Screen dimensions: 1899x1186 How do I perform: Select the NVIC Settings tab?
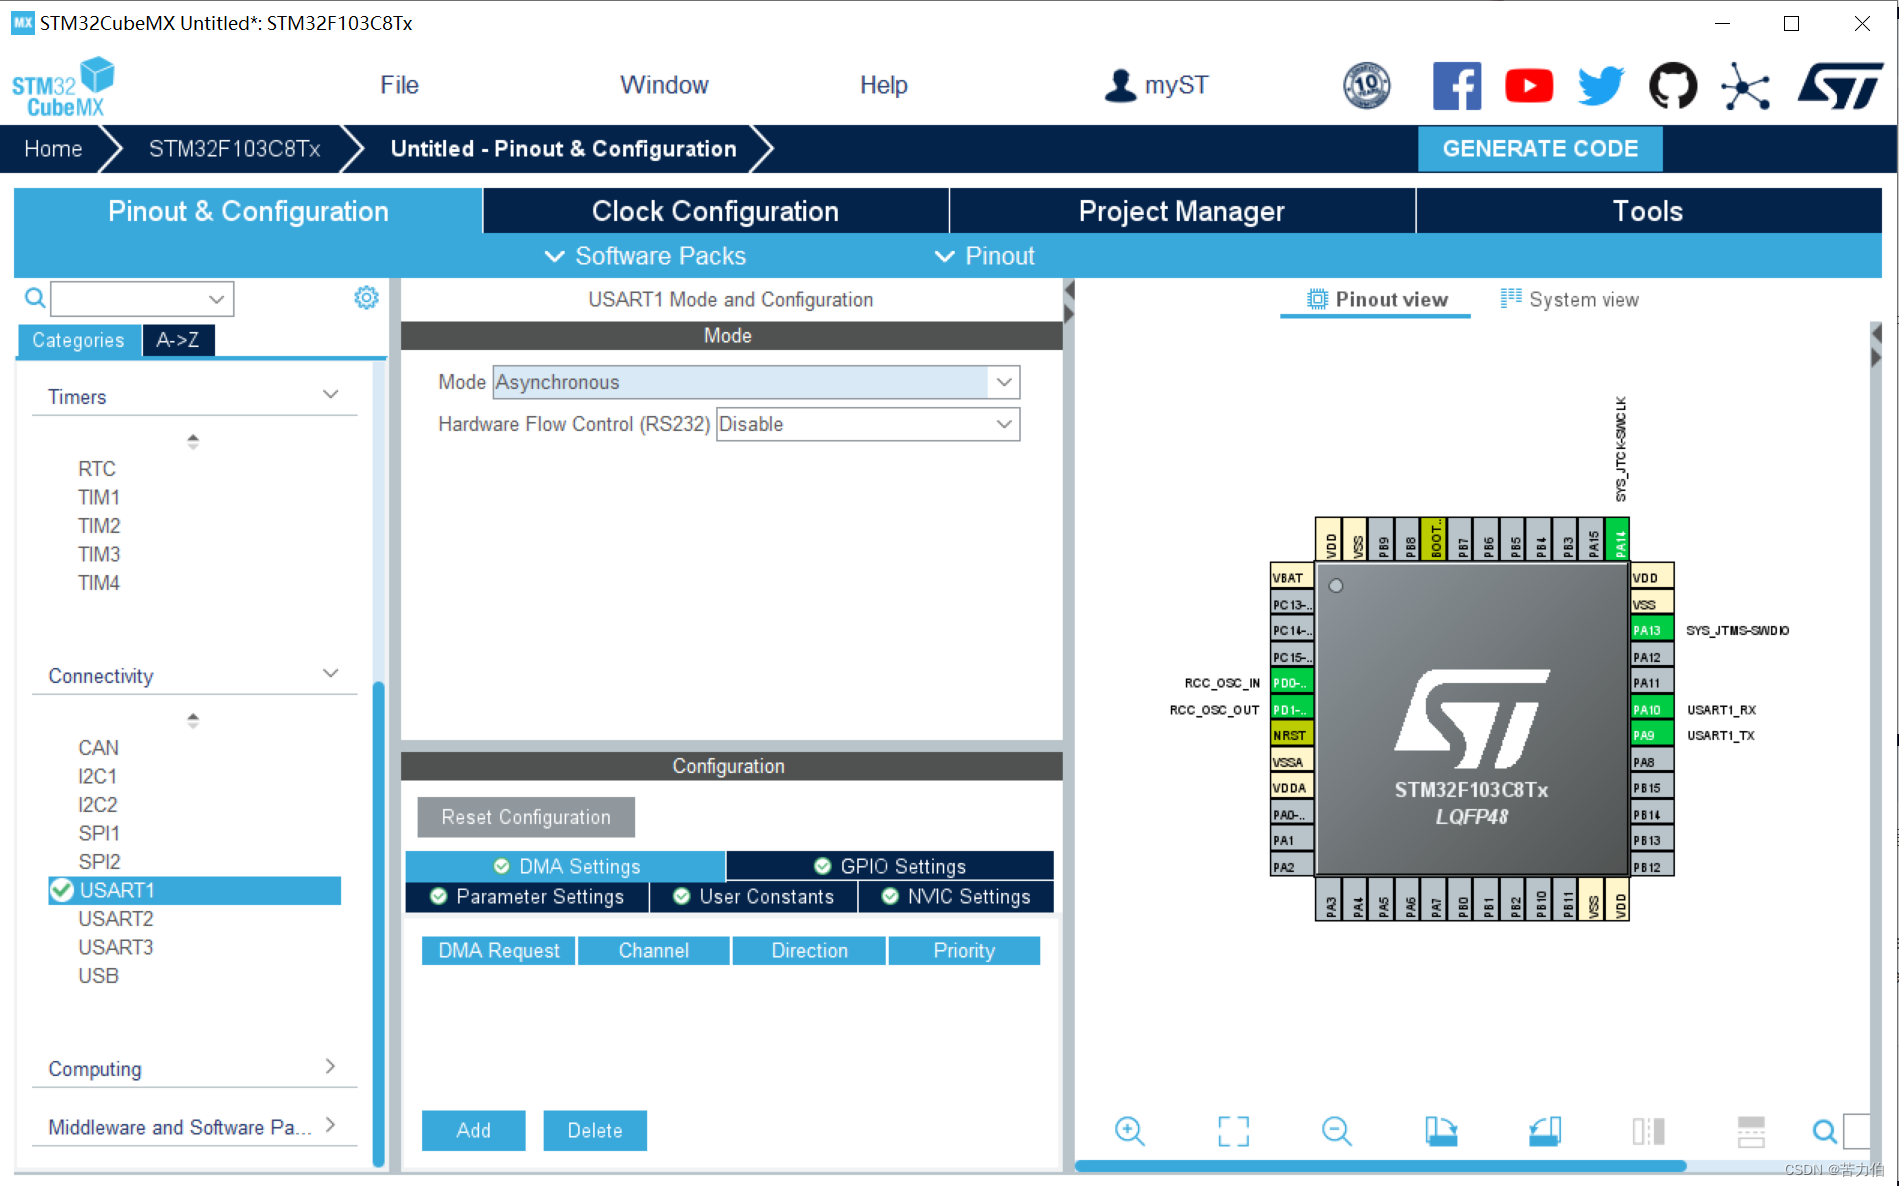pyautogui.click(x=956, y=897)
